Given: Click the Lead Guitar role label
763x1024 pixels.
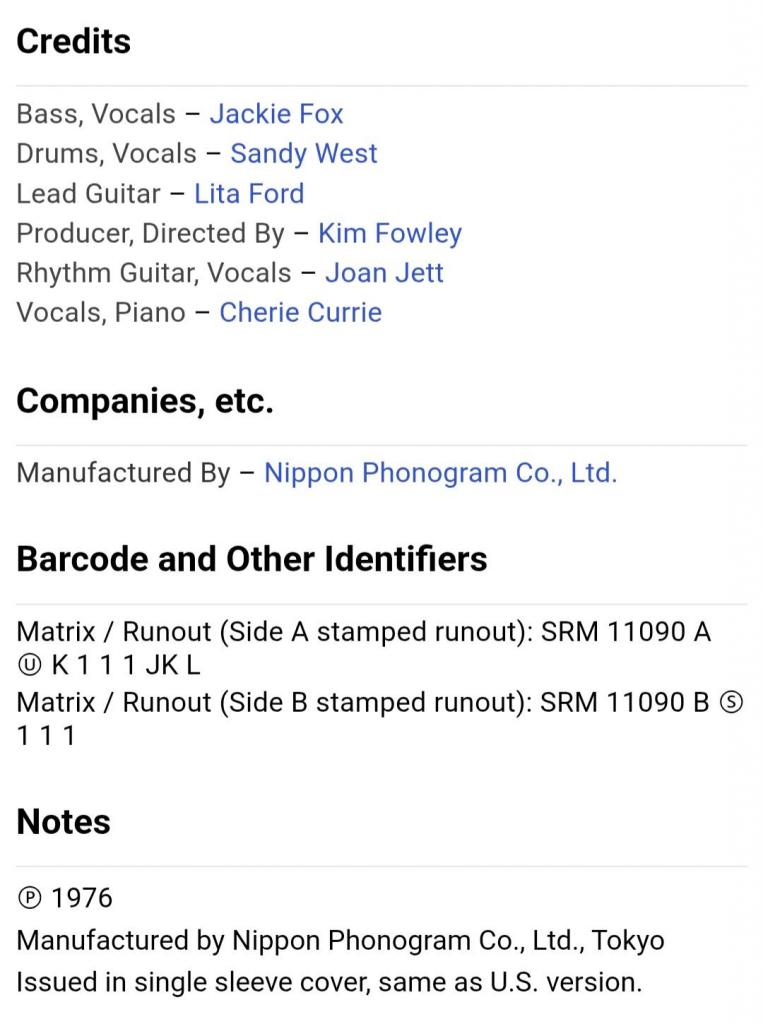Looking at the screenshot, I should point(88,193).
